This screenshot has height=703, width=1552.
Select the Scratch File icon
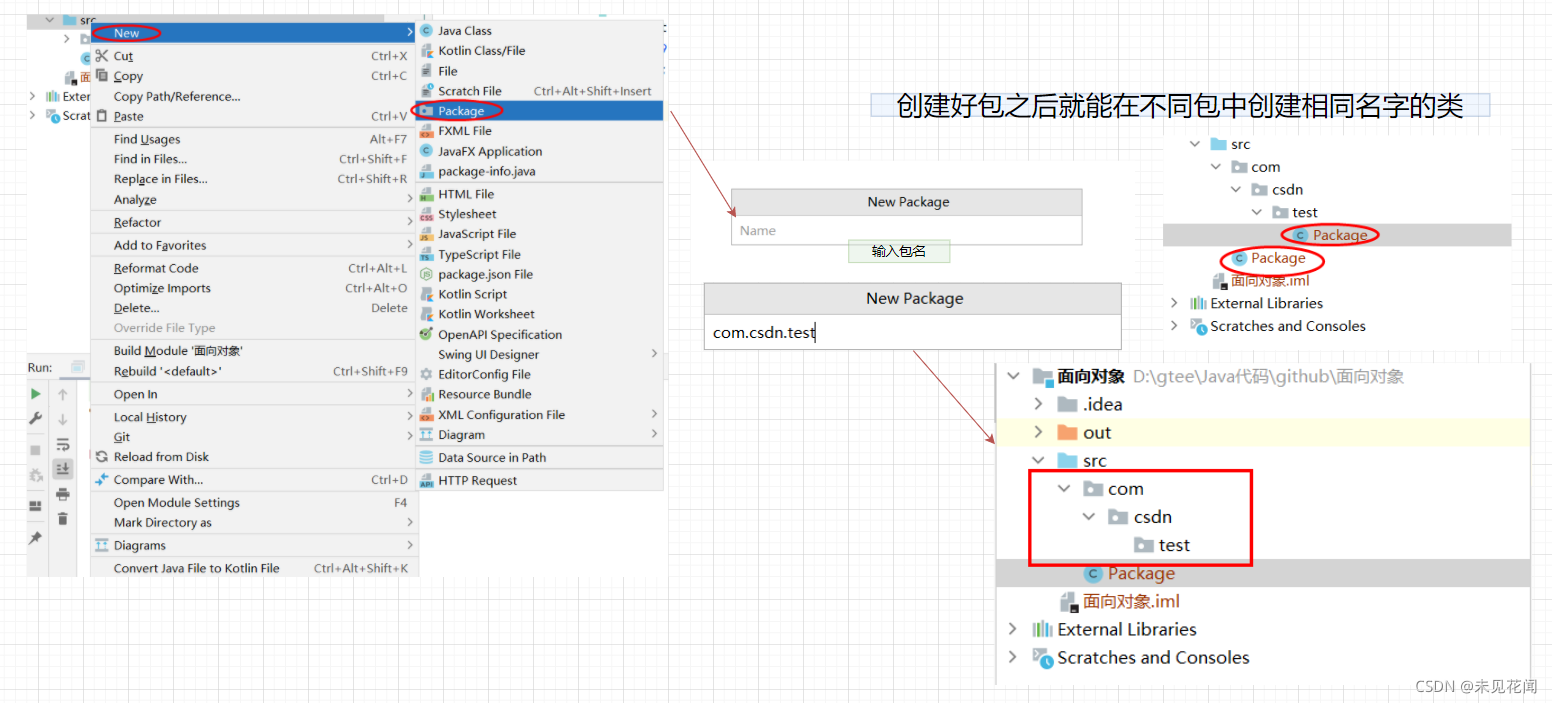point(427,91)
